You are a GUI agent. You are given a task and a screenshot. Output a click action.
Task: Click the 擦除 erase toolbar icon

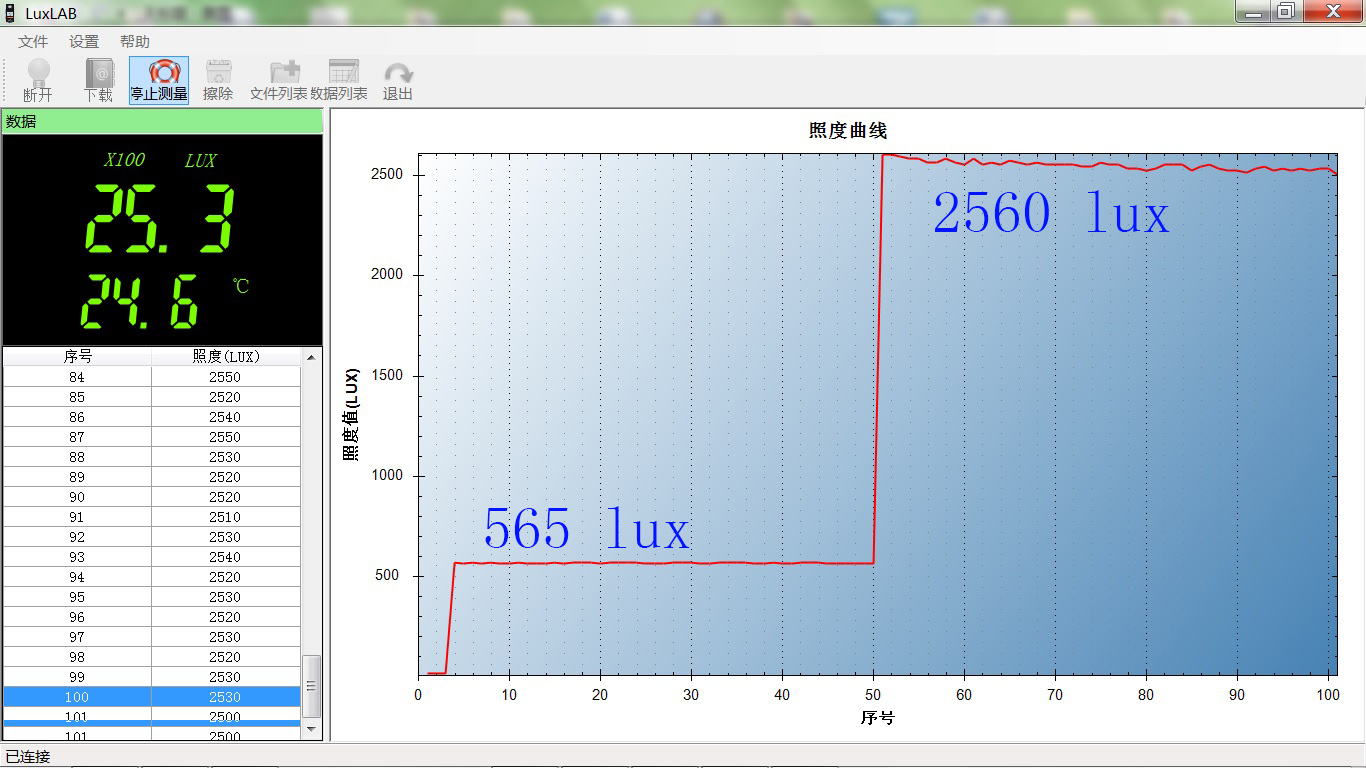[x=218, y=80]
